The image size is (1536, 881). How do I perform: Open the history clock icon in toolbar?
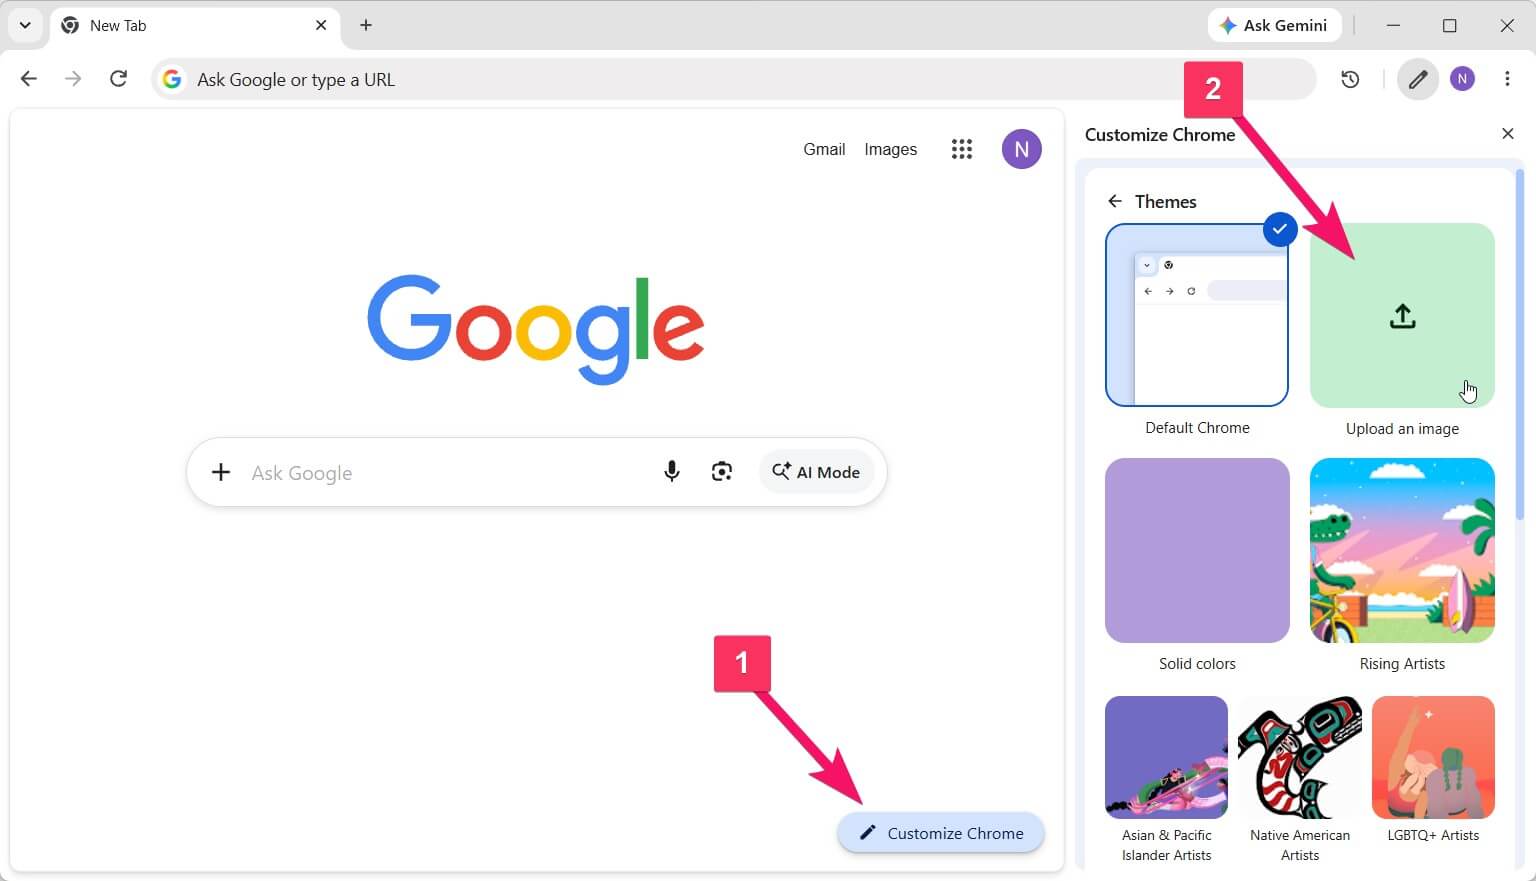(x=1350, y=79)
